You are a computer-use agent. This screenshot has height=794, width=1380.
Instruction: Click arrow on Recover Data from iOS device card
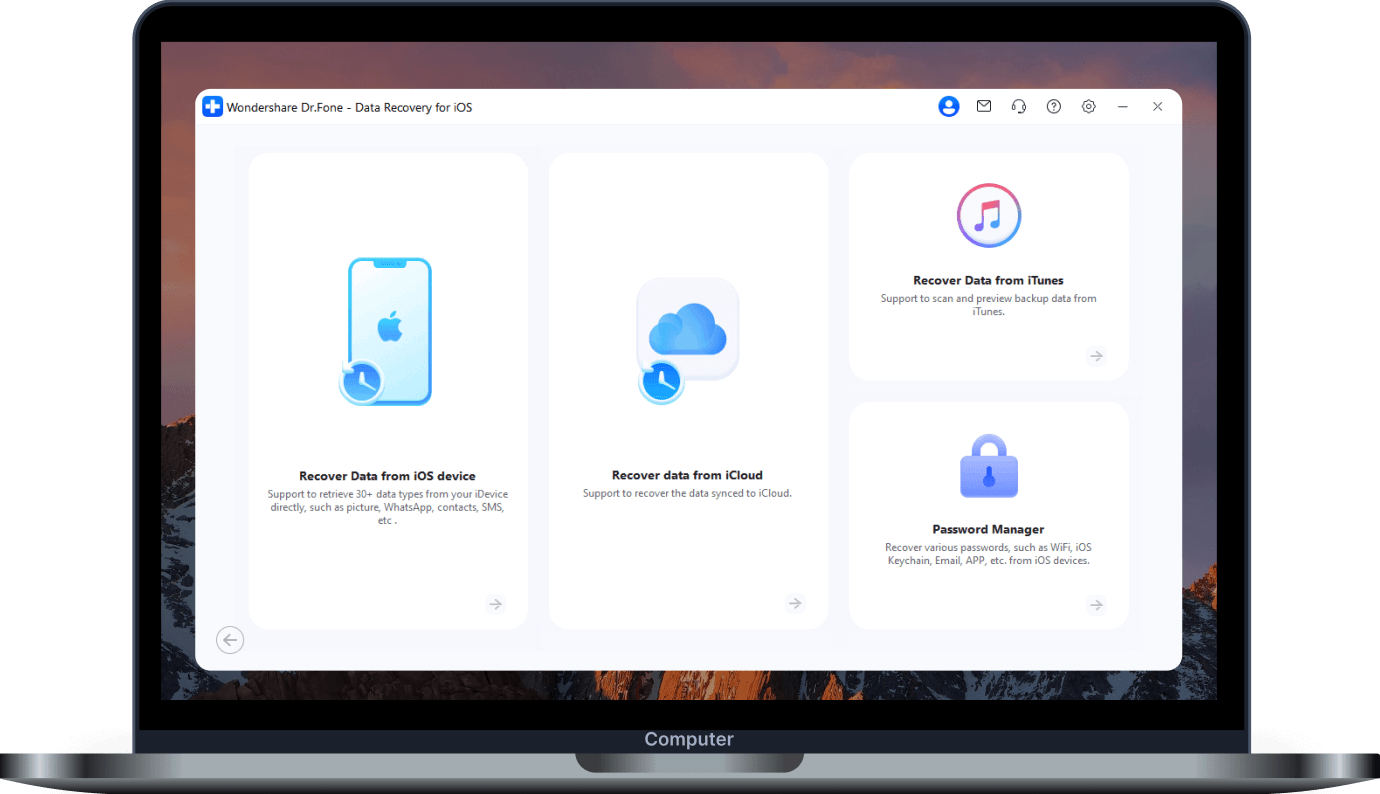coord(495,604)
